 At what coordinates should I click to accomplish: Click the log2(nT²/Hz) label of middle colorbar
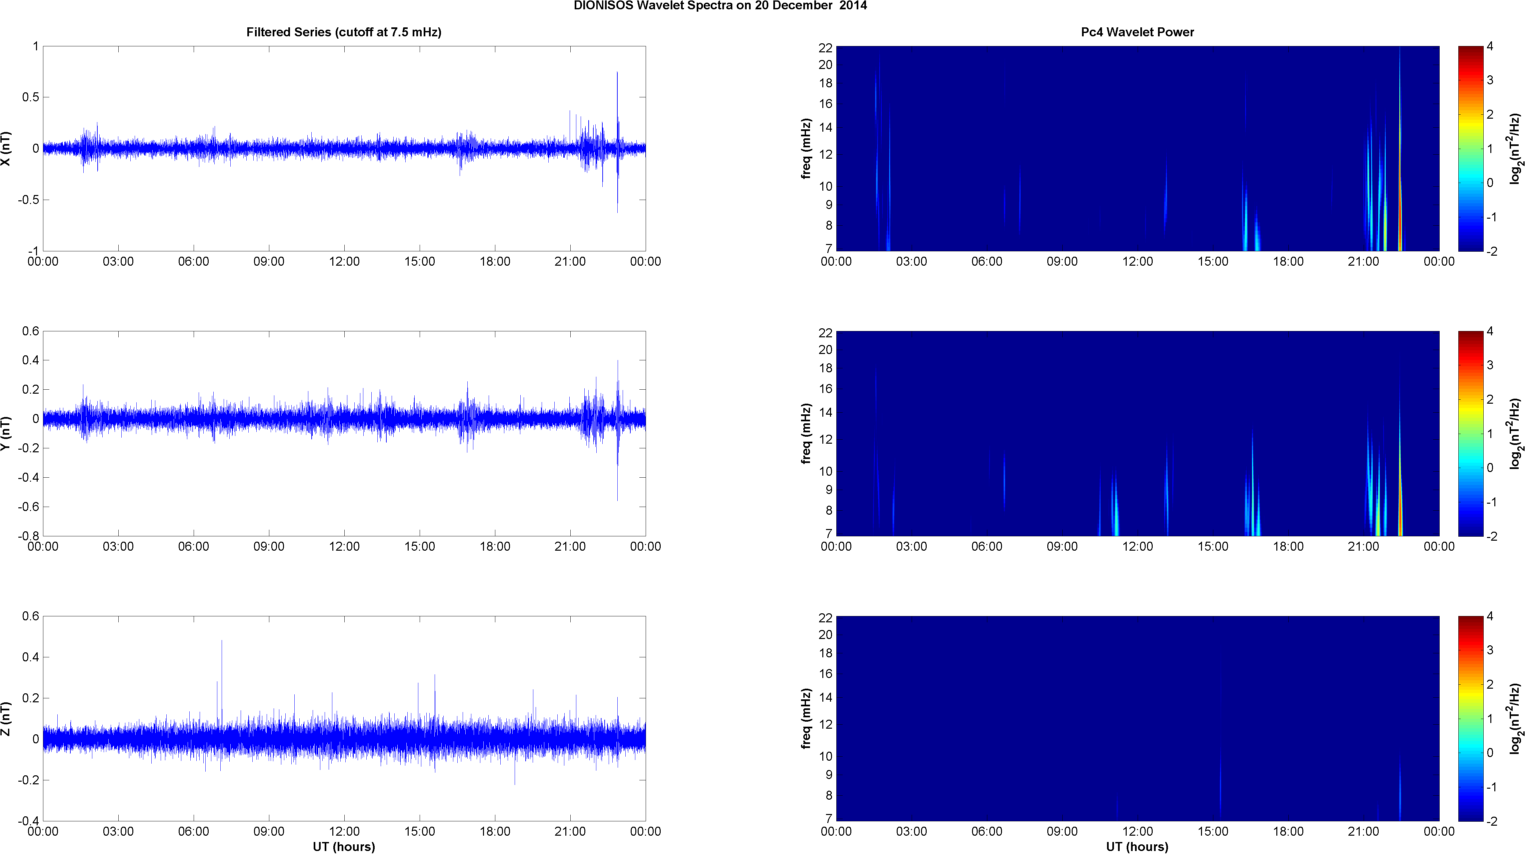[x=1516, y=433]
